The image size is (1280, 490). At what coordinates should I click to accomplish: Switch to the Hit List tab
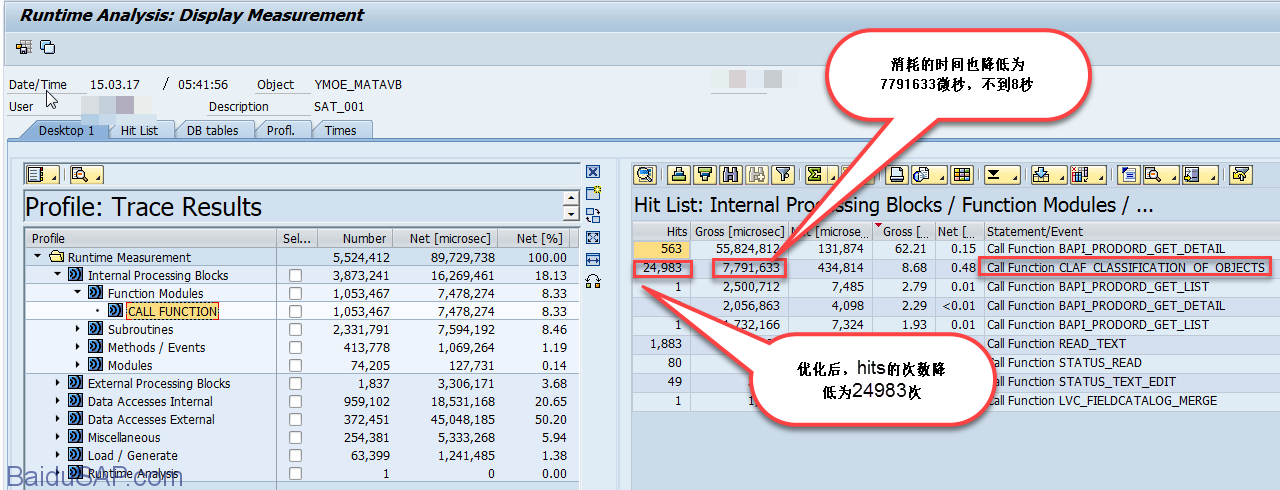click(139, 130)
